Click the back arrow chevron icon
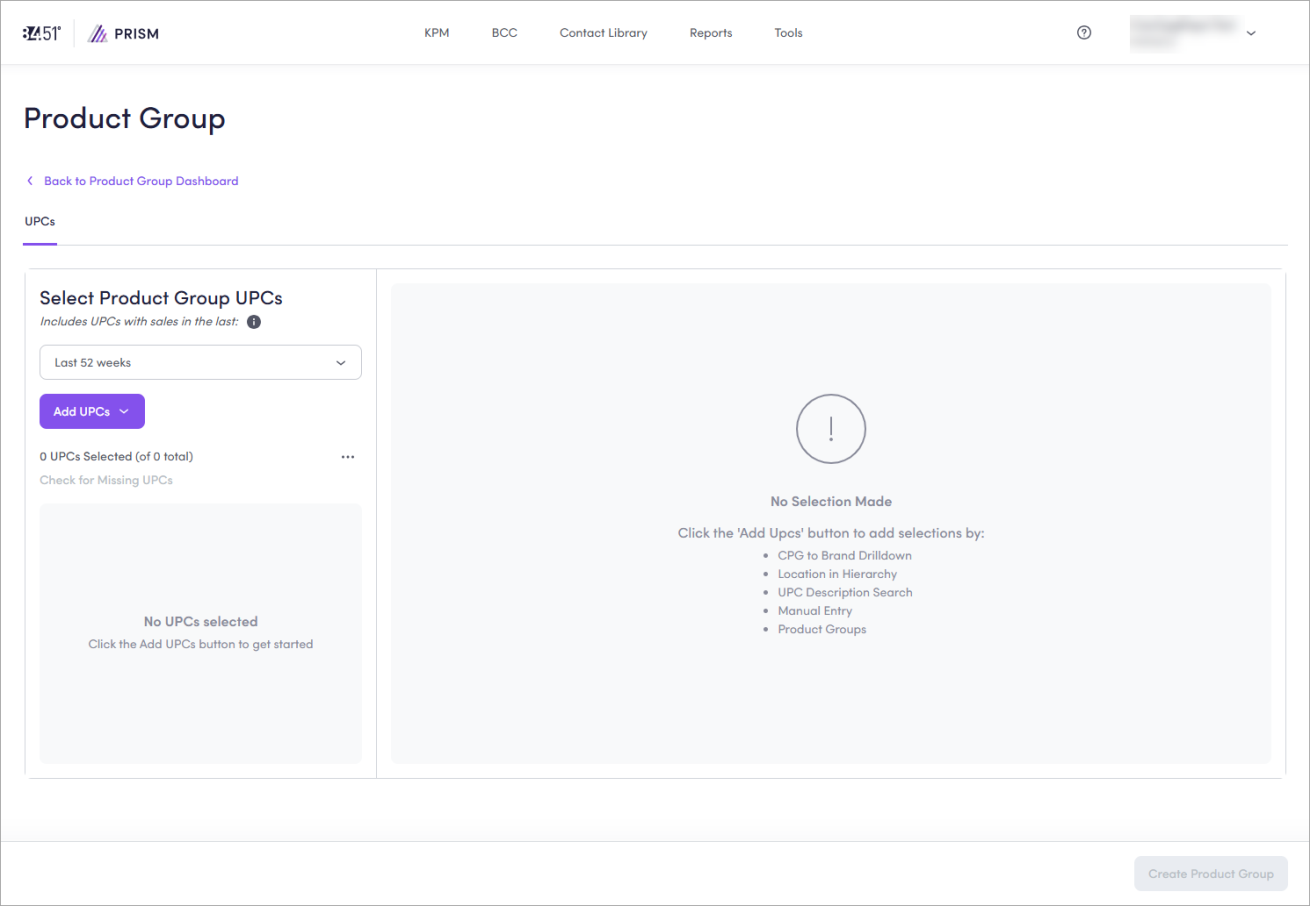The image size is (1310, 906). click(30, 181)
